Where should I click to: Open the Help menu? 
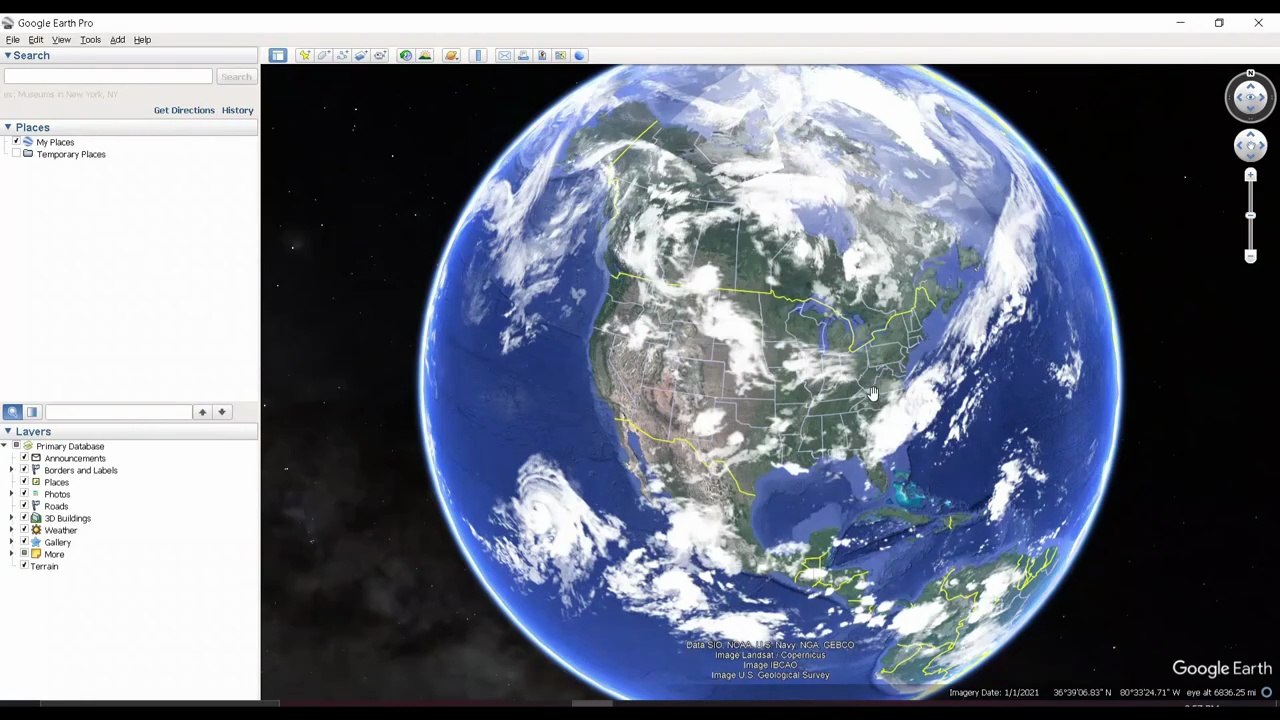click(142, 40)
